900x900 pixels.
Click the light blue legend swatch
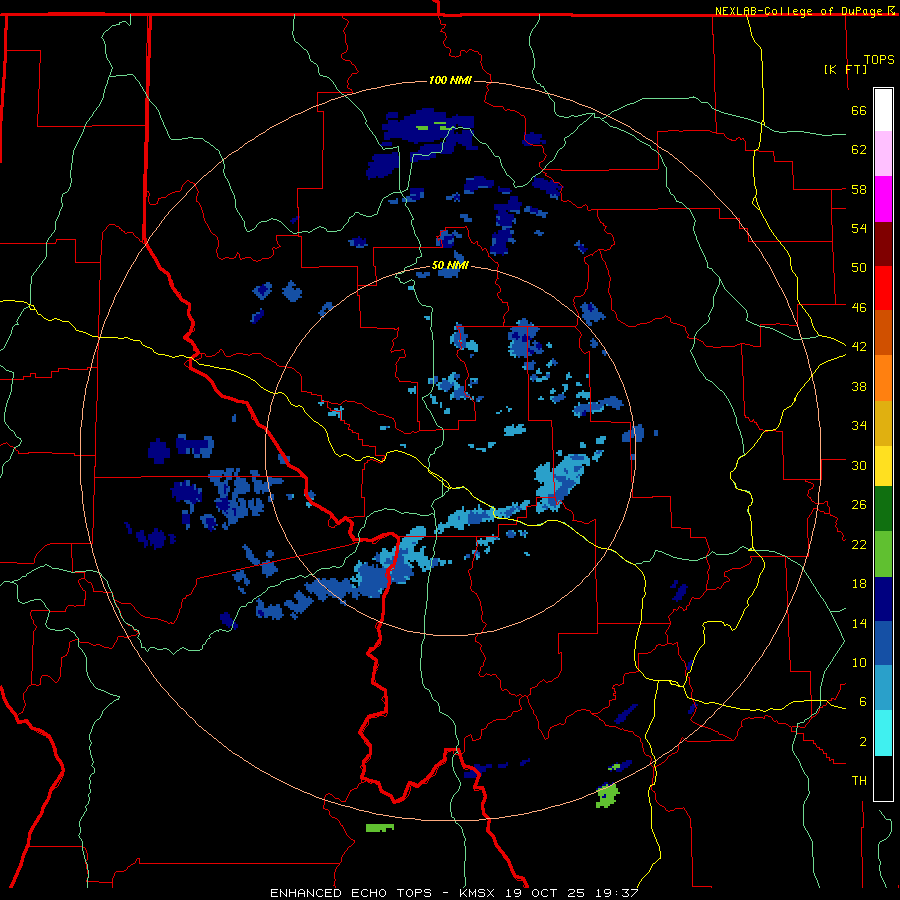pyautogui.click(x=883, y=688)
